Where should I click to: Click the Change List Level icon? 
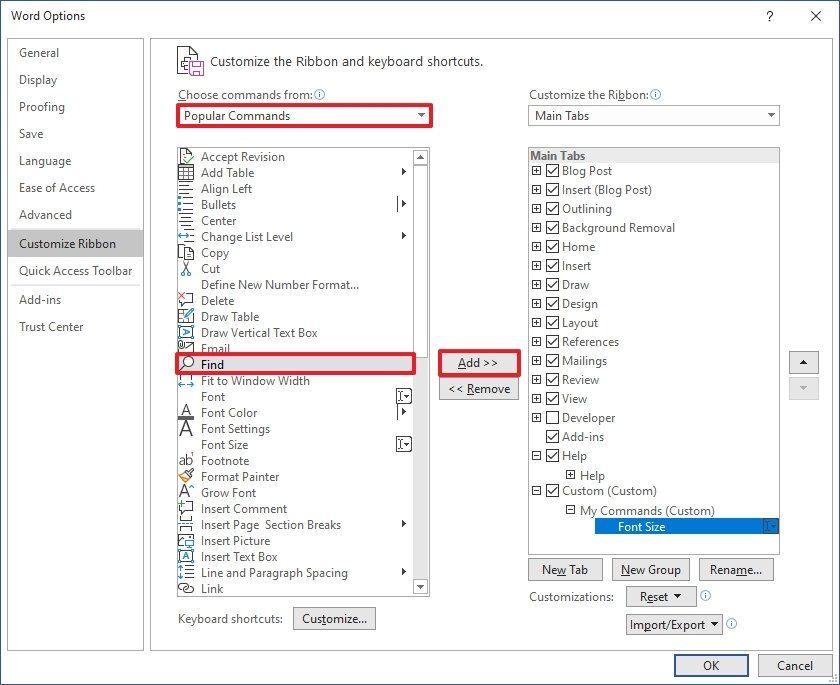tap(186, 236)
